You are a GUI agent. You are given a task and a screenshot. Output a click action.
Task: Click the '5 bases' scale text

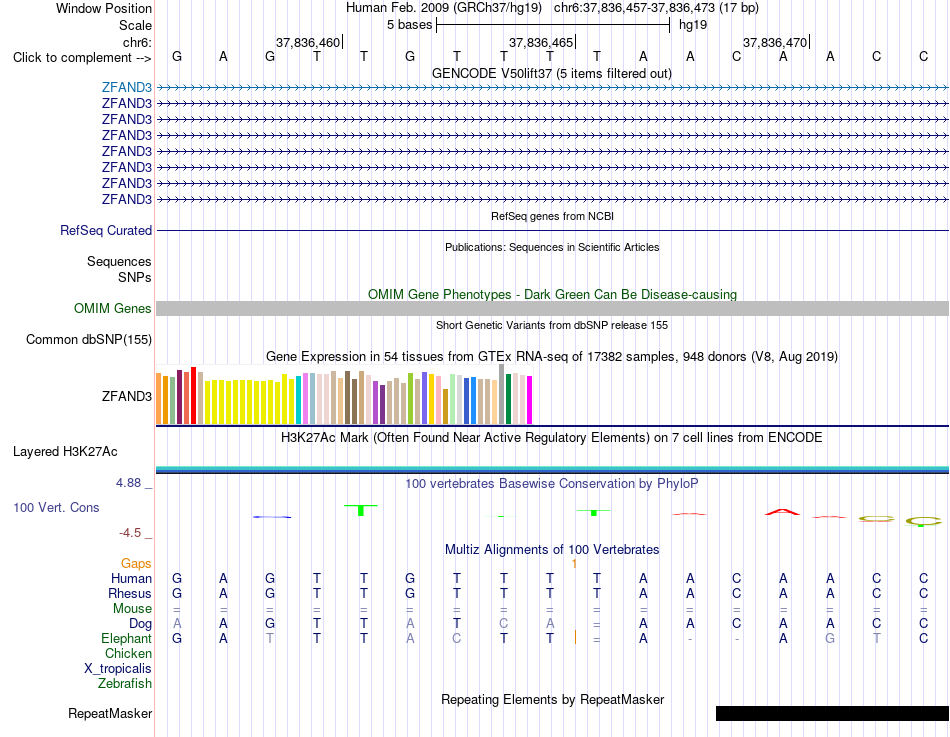410,25
